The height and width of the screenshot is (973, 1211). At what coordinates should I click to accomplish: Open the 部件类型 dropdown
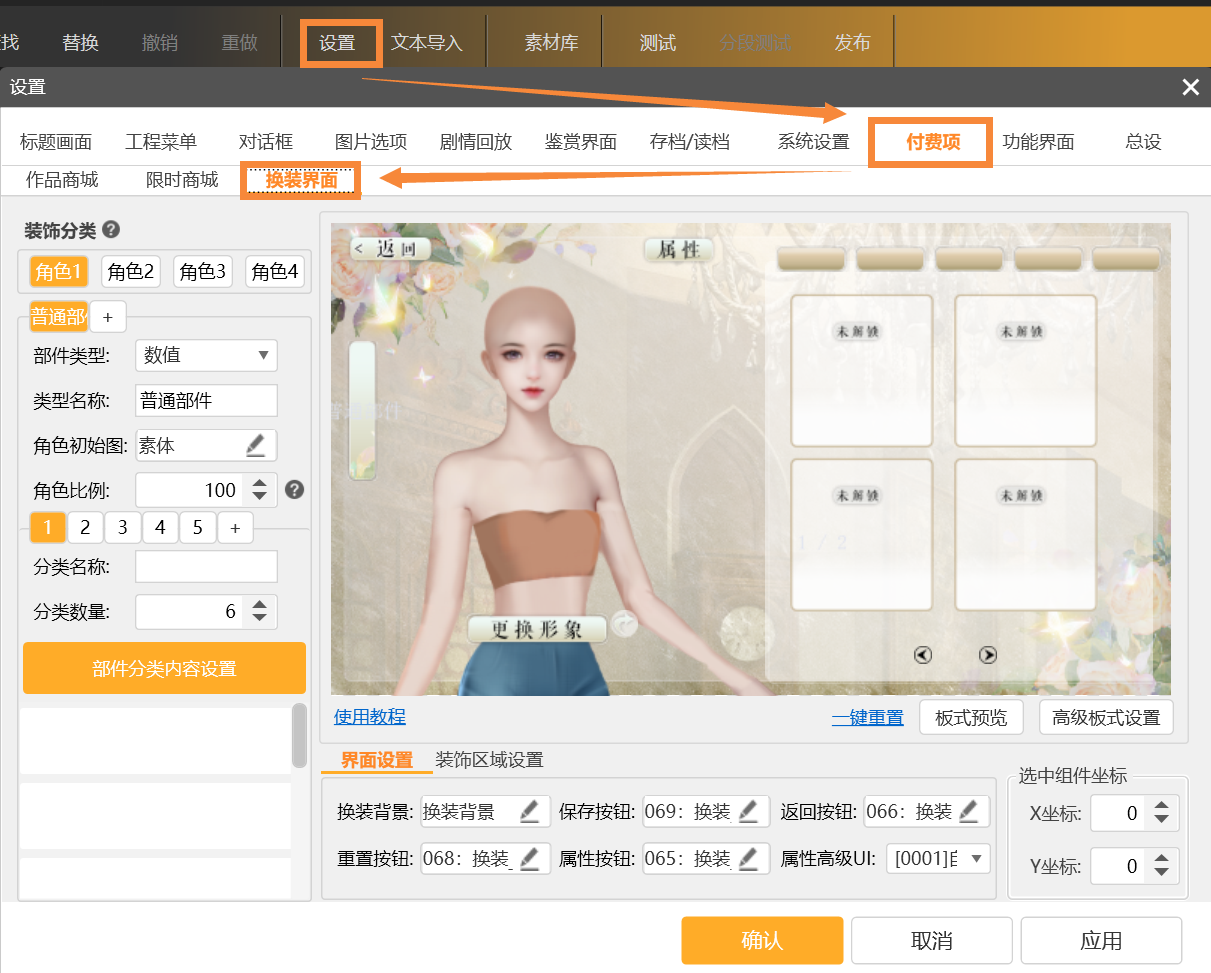click(206, 355)
